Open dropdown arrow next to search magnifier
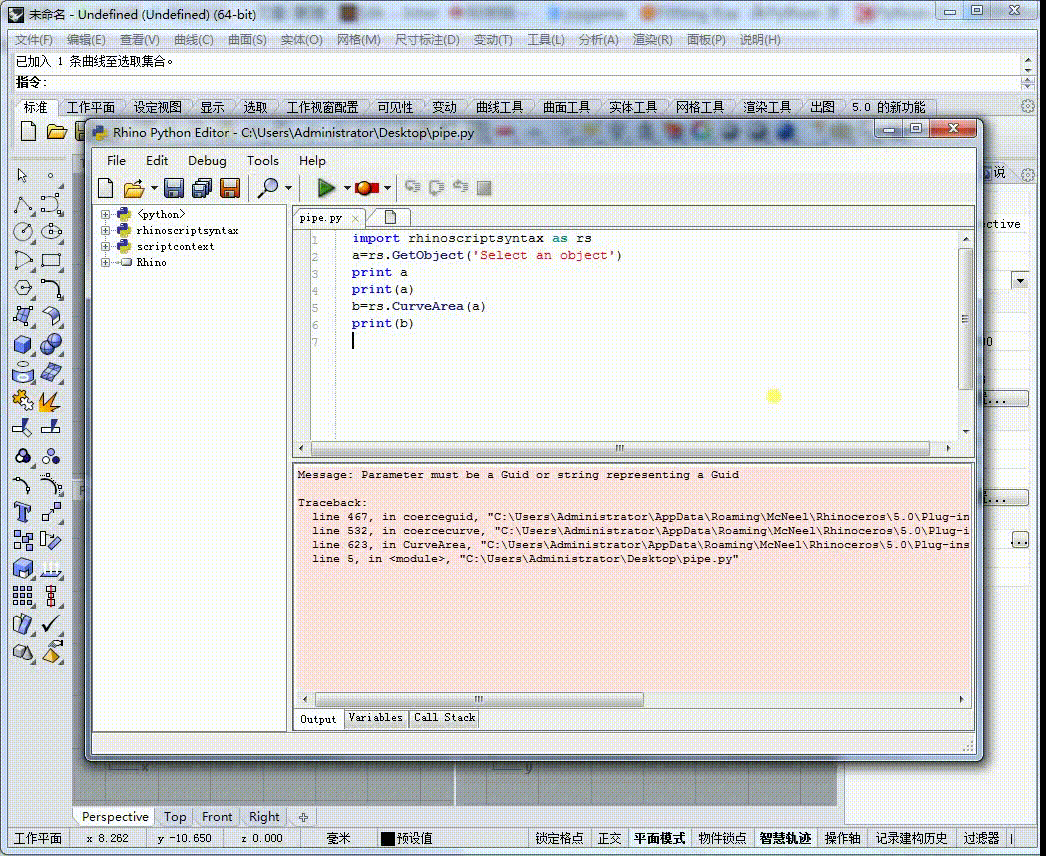The height and width of the screenshot is (856, 1046). 288,188
